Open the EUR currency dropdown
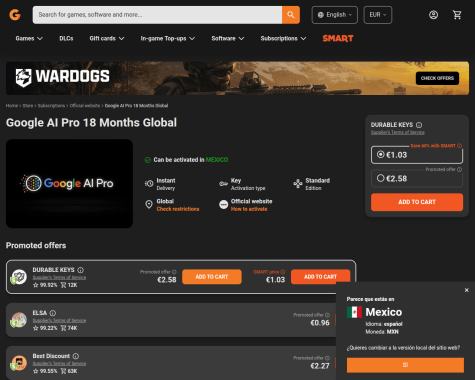Screen dimensions: 475x380 [378, 15]
